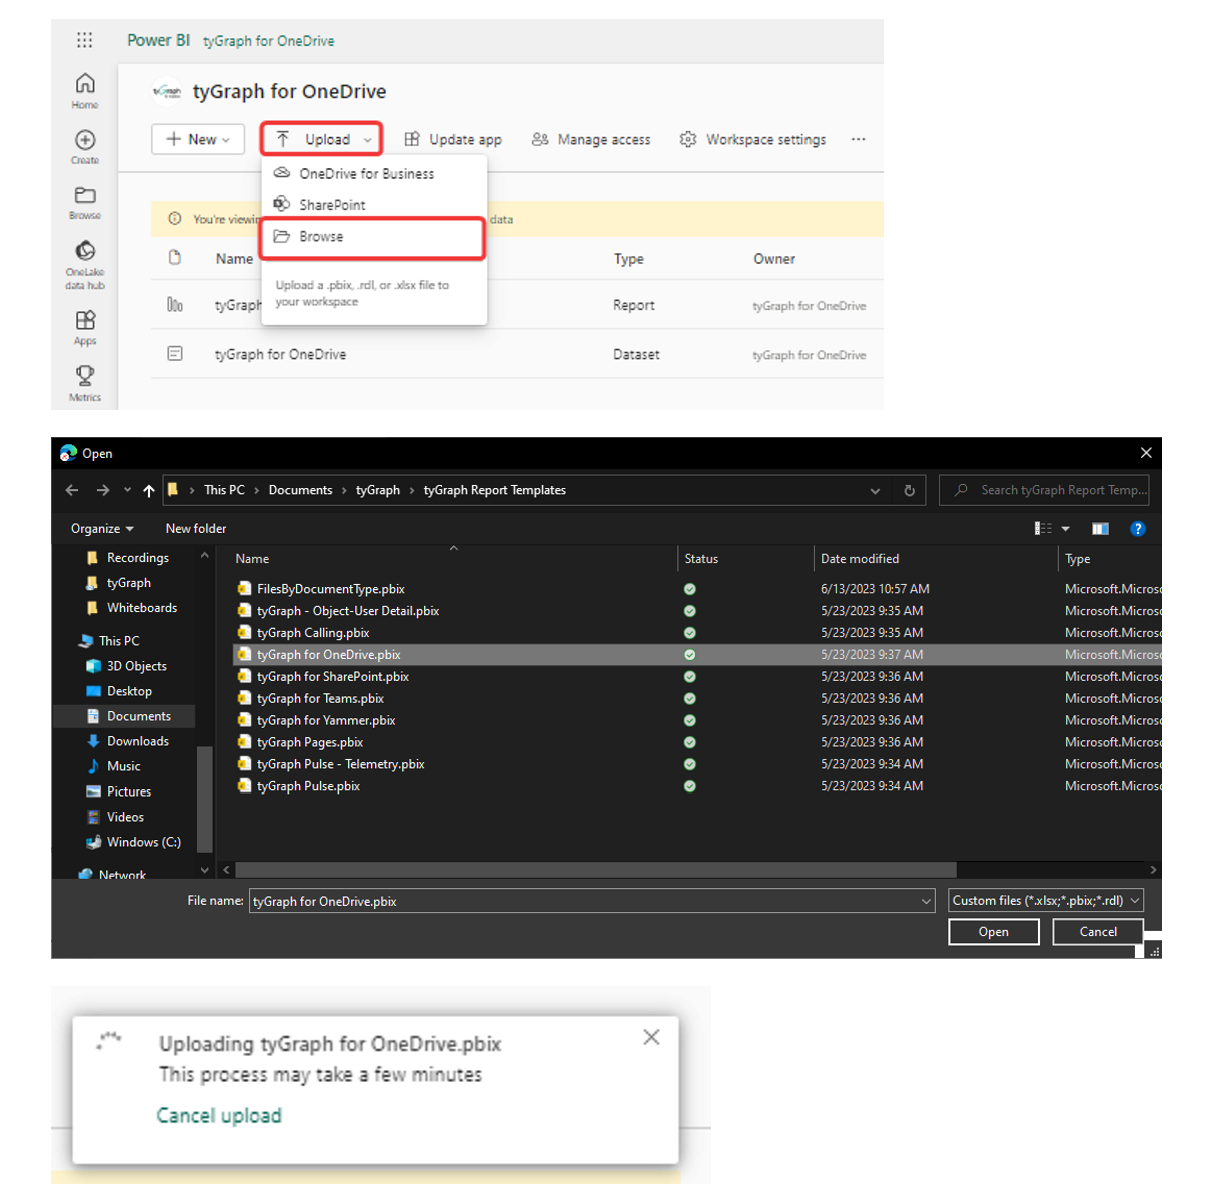Choose Browse upload option
The width and height of the screenshot is (1205, 1184).
374,237
